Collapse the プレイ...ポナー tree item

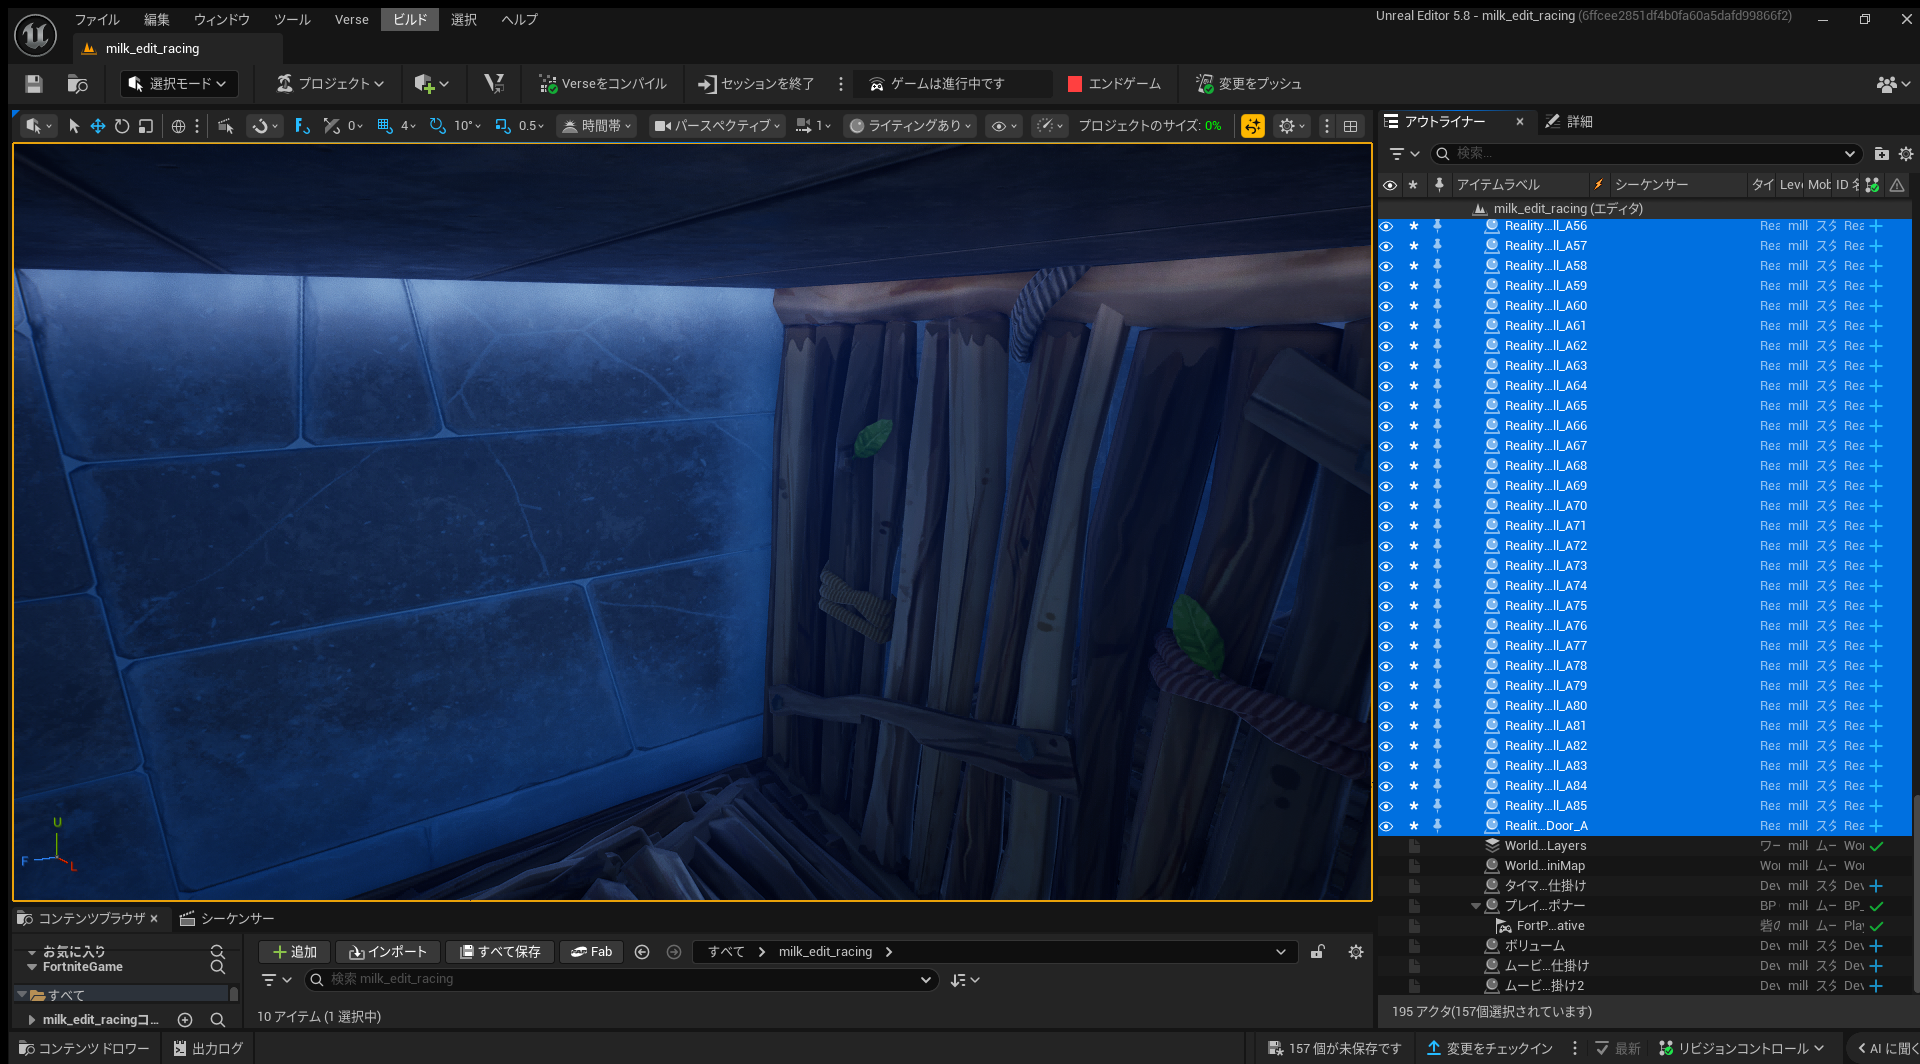coord(1475,906)
